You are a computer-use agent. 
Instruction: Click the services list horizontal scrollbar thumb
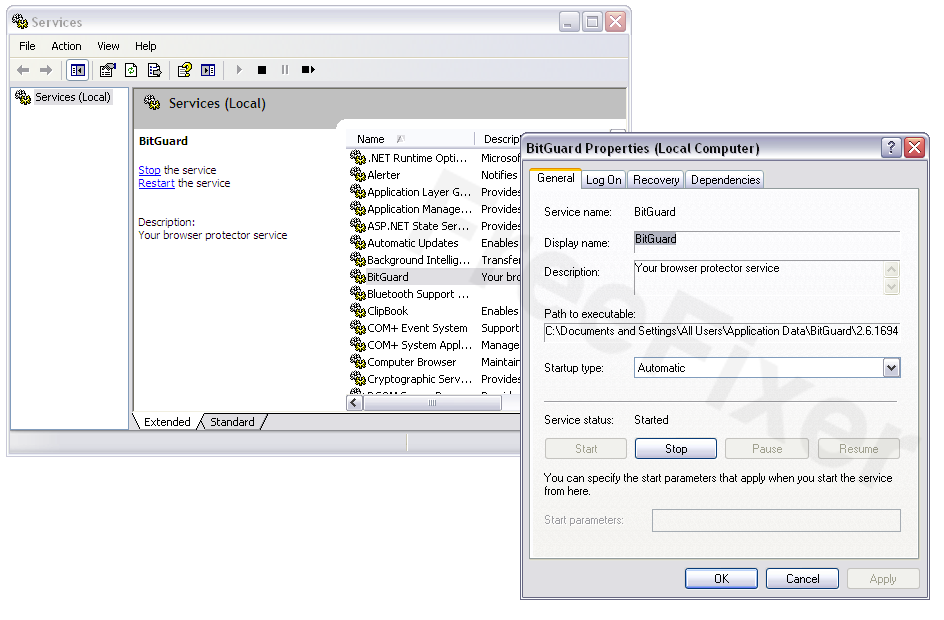click(432, 403)
